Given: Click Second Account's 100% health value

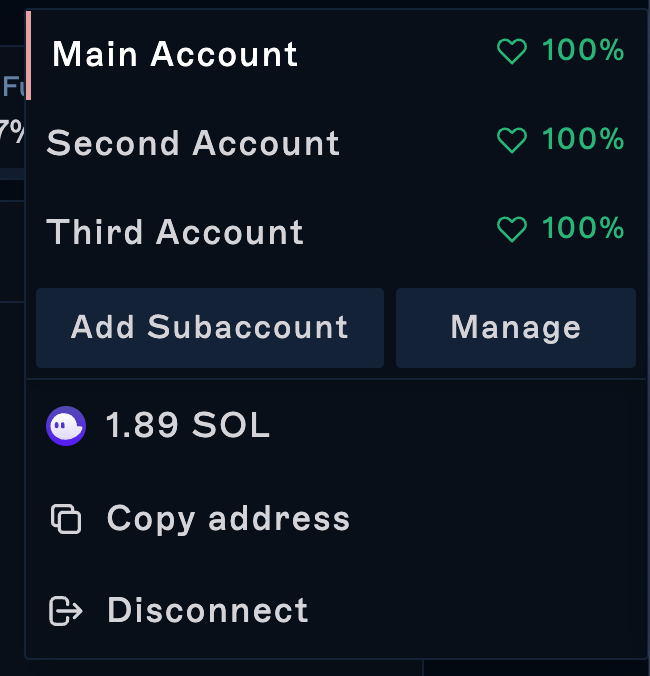Looking at the screenshot, I should (x=583, y=139).
